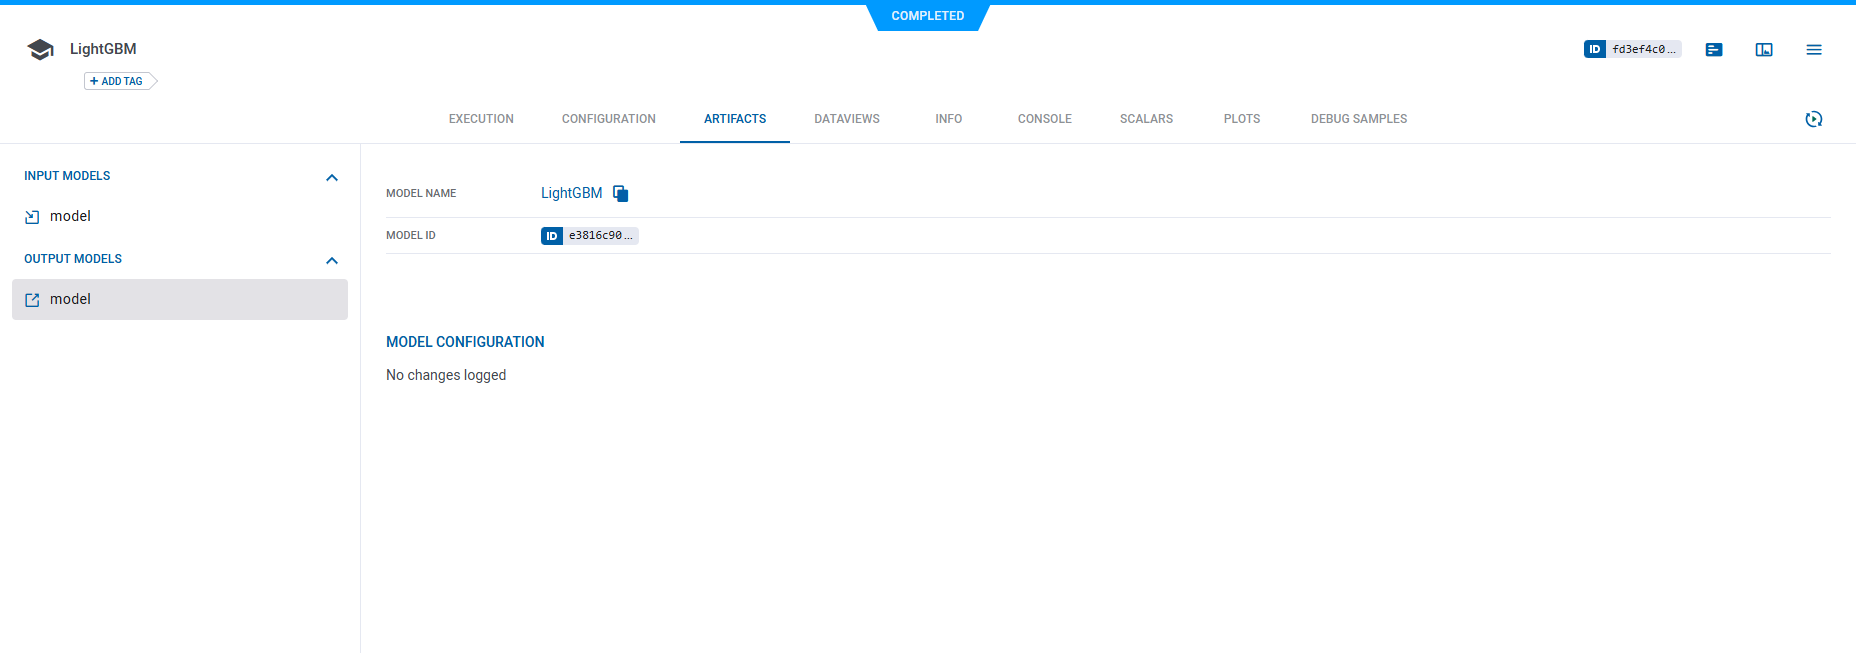
Task: Switch to the Execution tab
Action: [x=481, y=119]
